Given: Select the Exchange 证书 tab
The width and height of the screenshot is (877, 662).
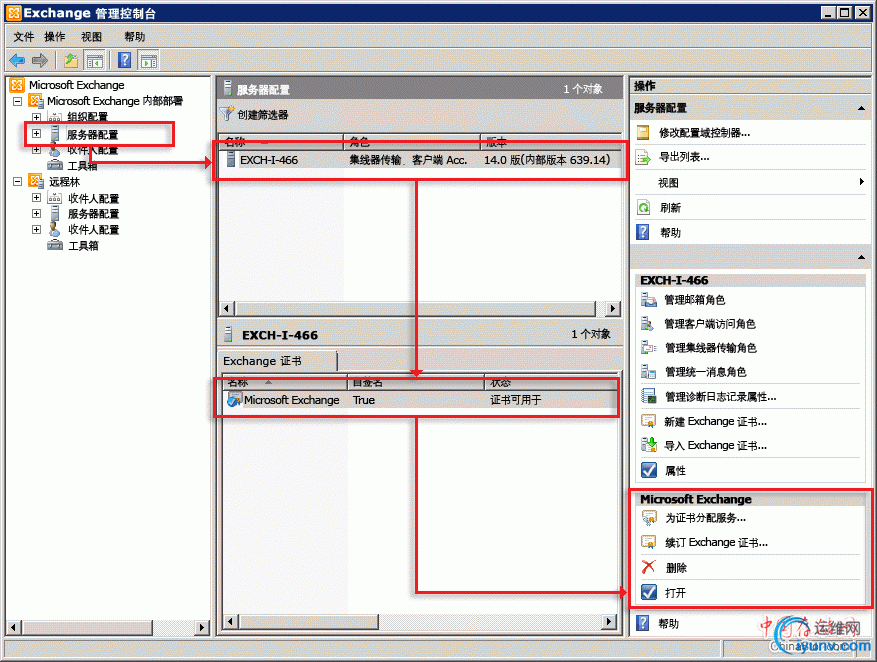Looking at the screenshot, I should pos(279,361).
